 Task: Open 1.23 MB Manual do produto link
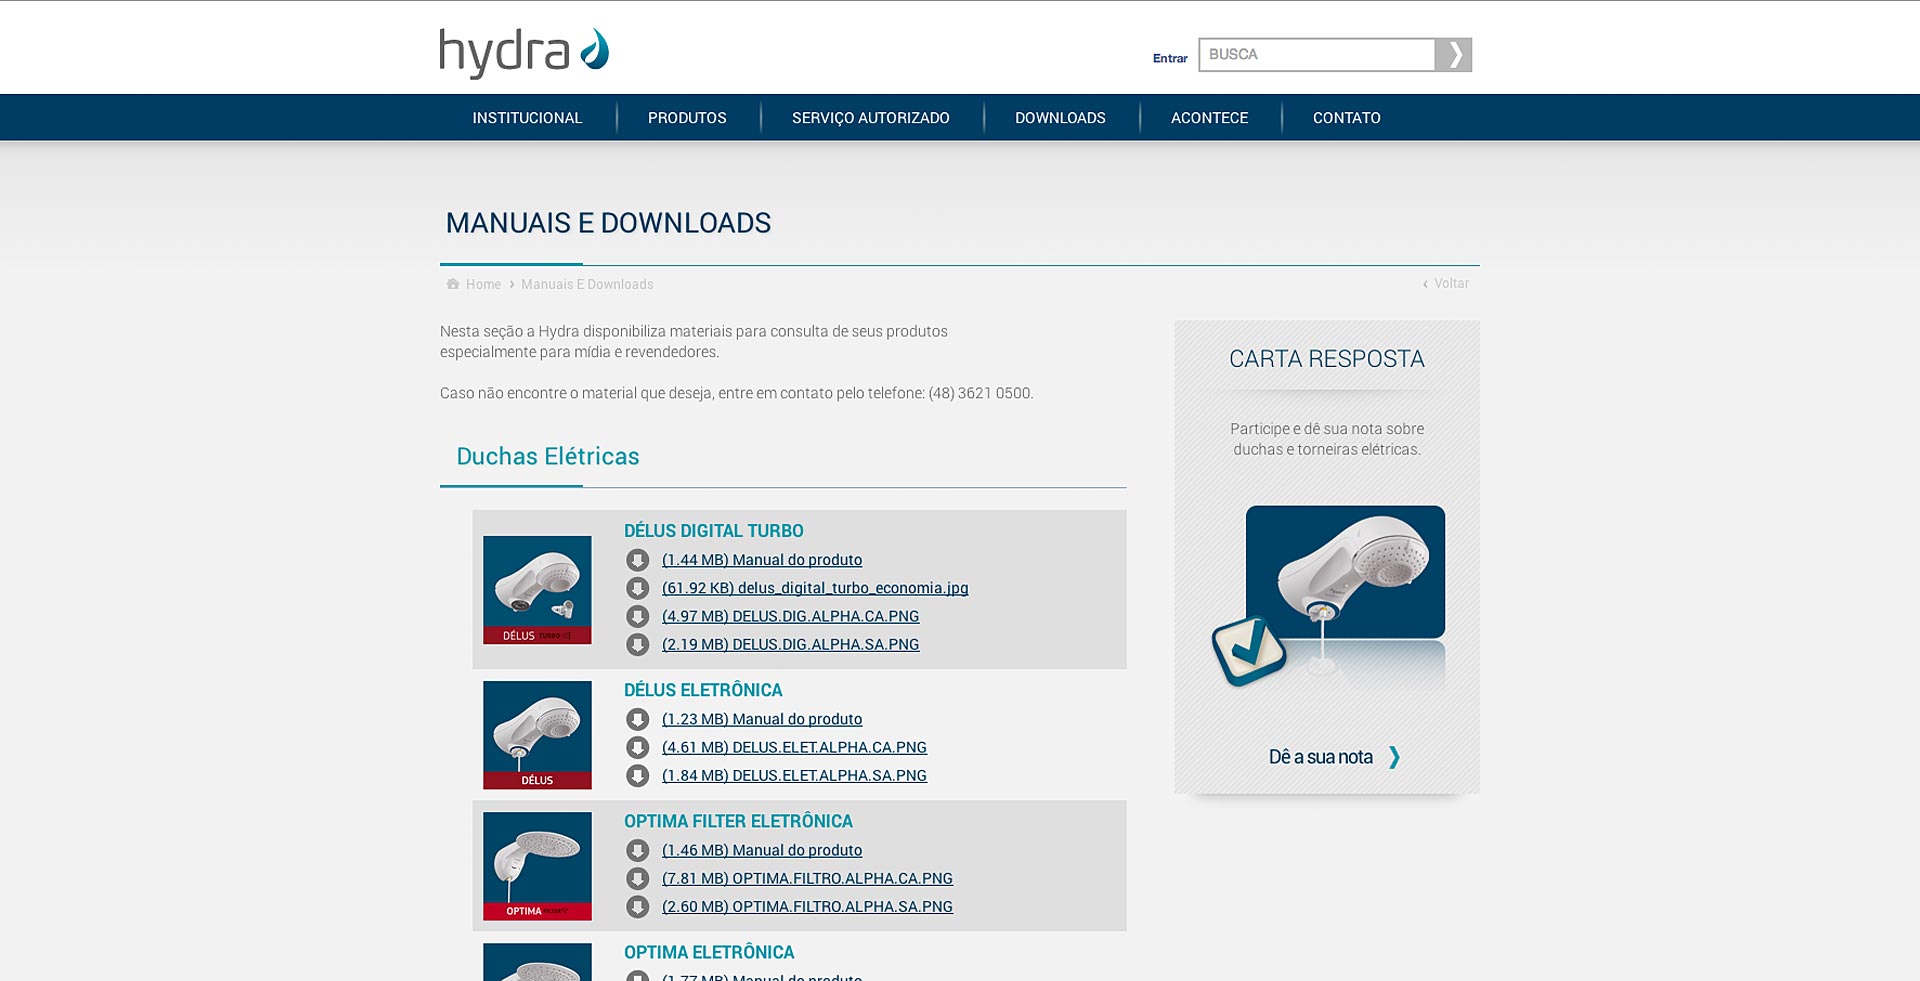click(x=762, y=719)
